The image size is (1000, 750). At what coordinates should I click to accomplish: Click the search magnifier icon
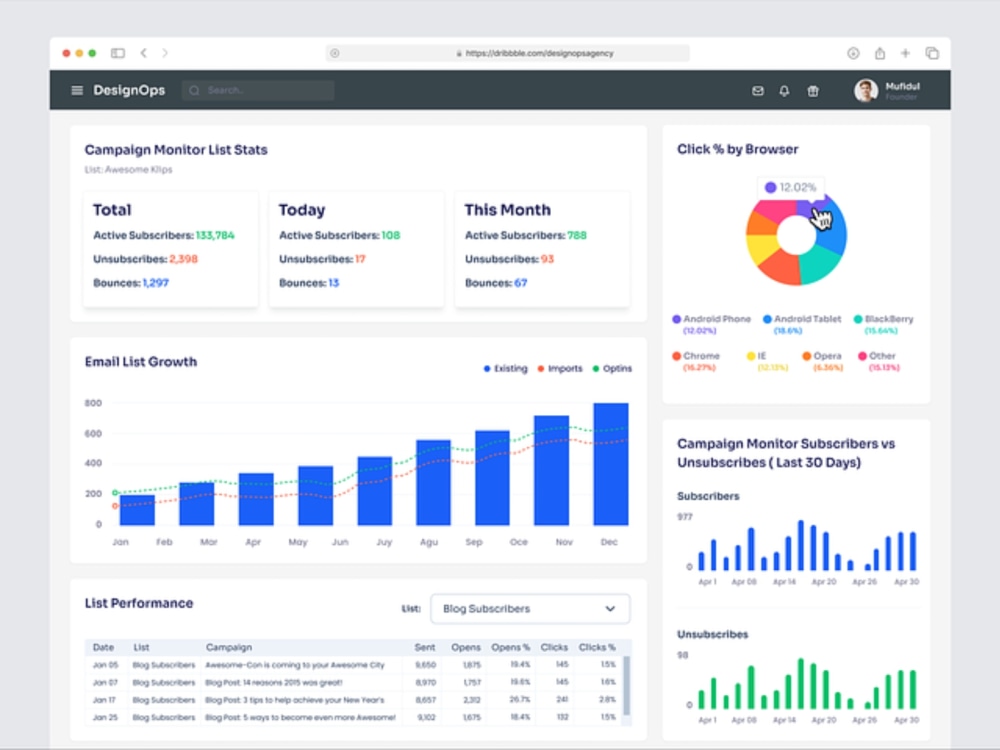(x=195, y=91)
